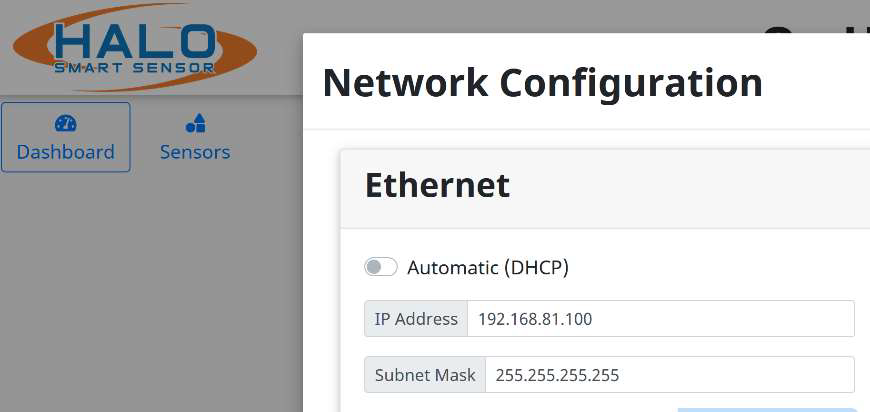Focus the Subnet Mask input field

(x=669, y=375)
